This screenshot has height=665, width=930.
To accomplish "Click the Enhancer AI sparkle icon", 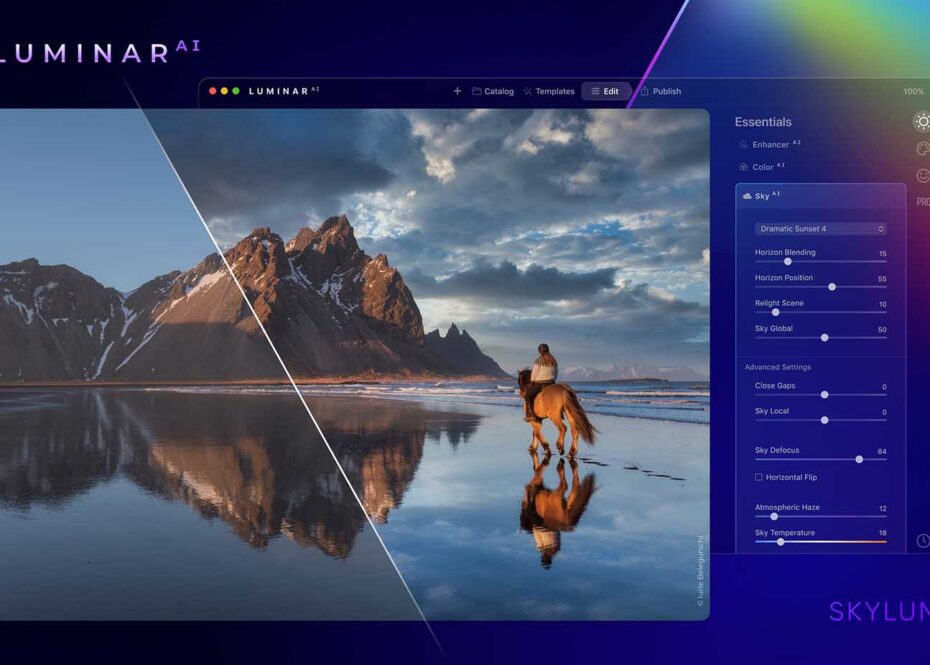I will point(743,144).
